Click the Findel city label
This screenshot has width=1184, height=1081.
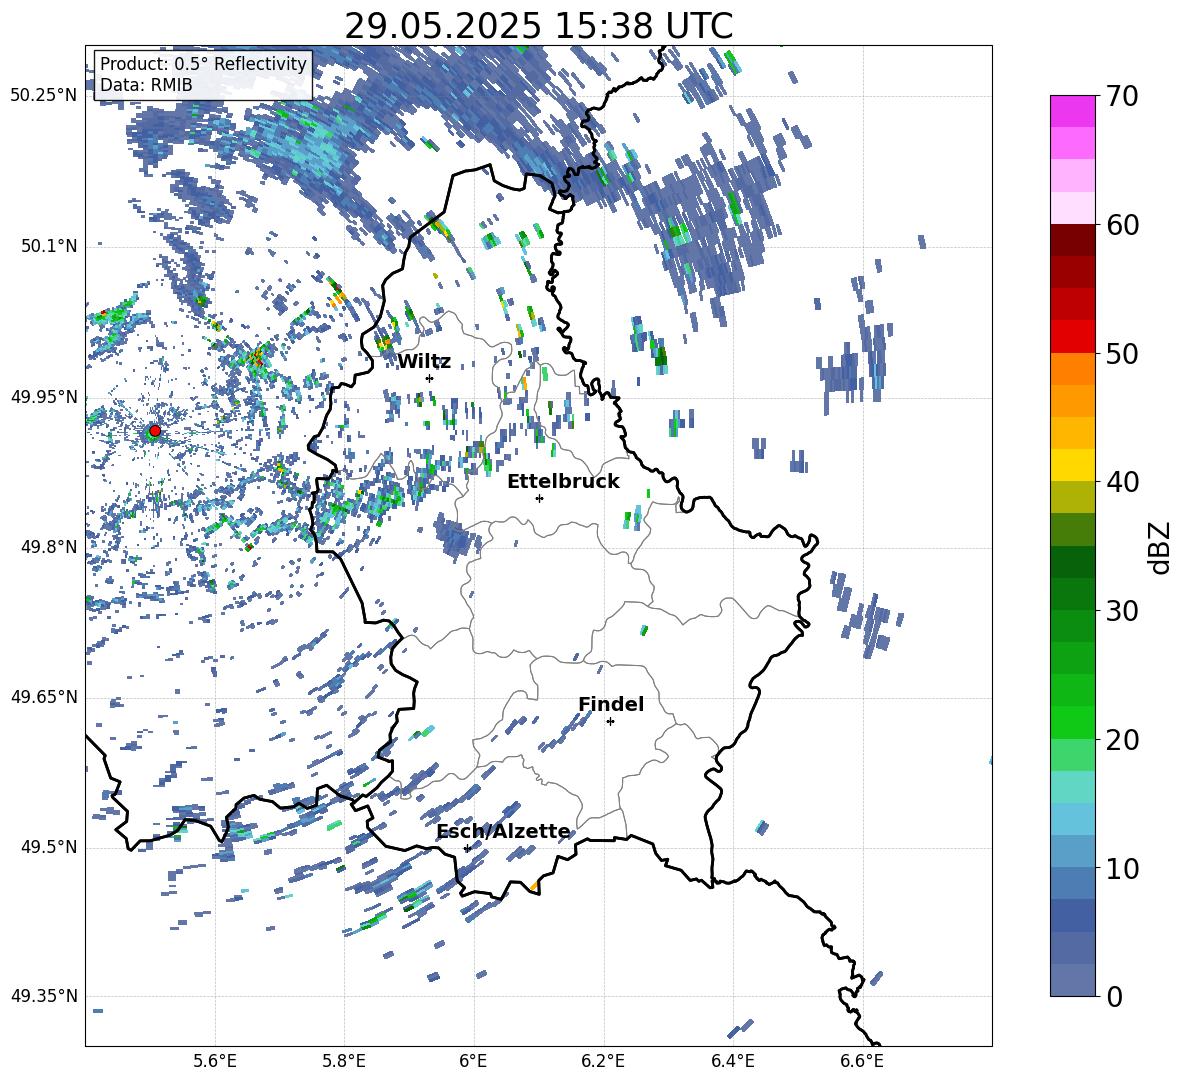[611, 704]
